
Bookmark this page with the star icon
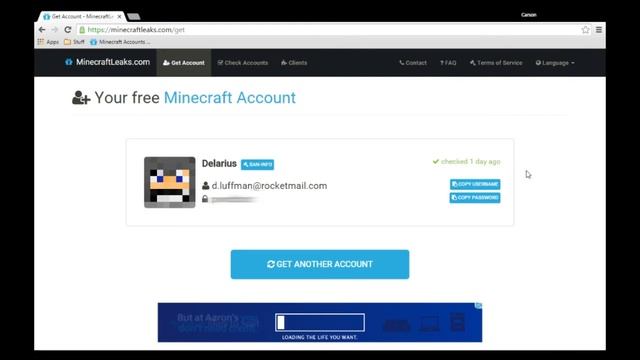point(585,30)
